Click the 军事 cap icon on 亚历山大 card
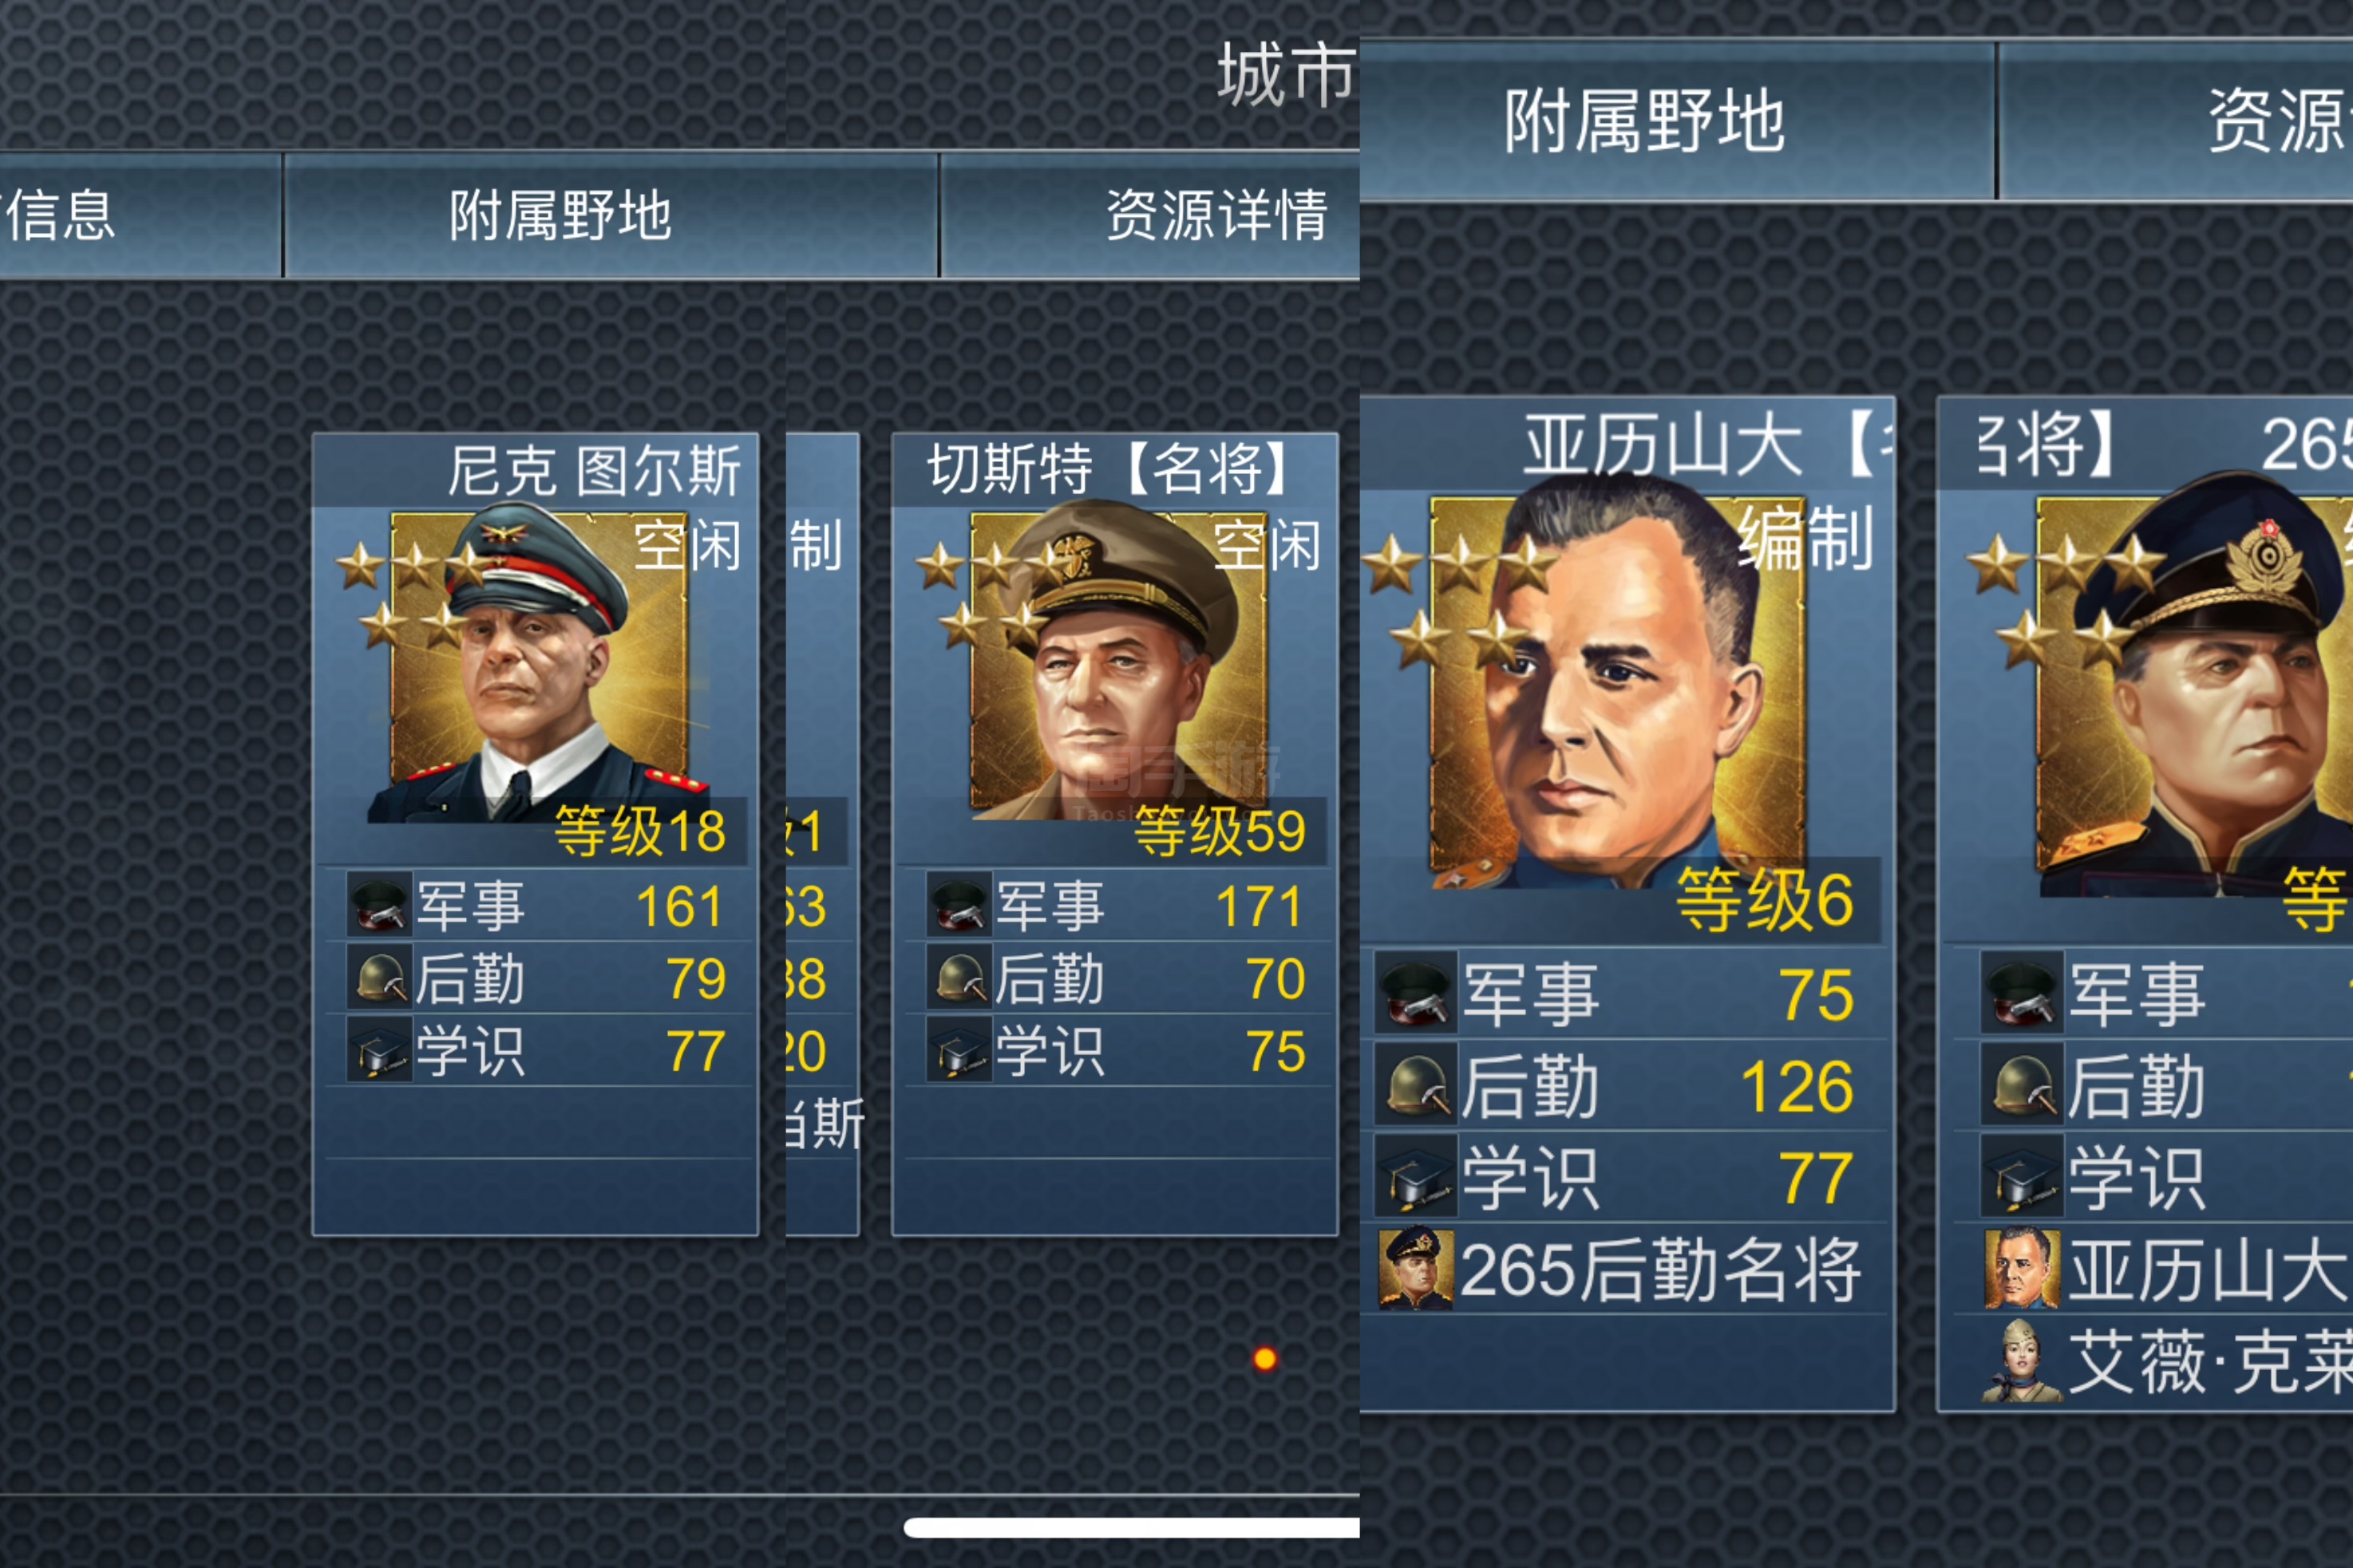2353x1568 pixels. pos(1415,993)
